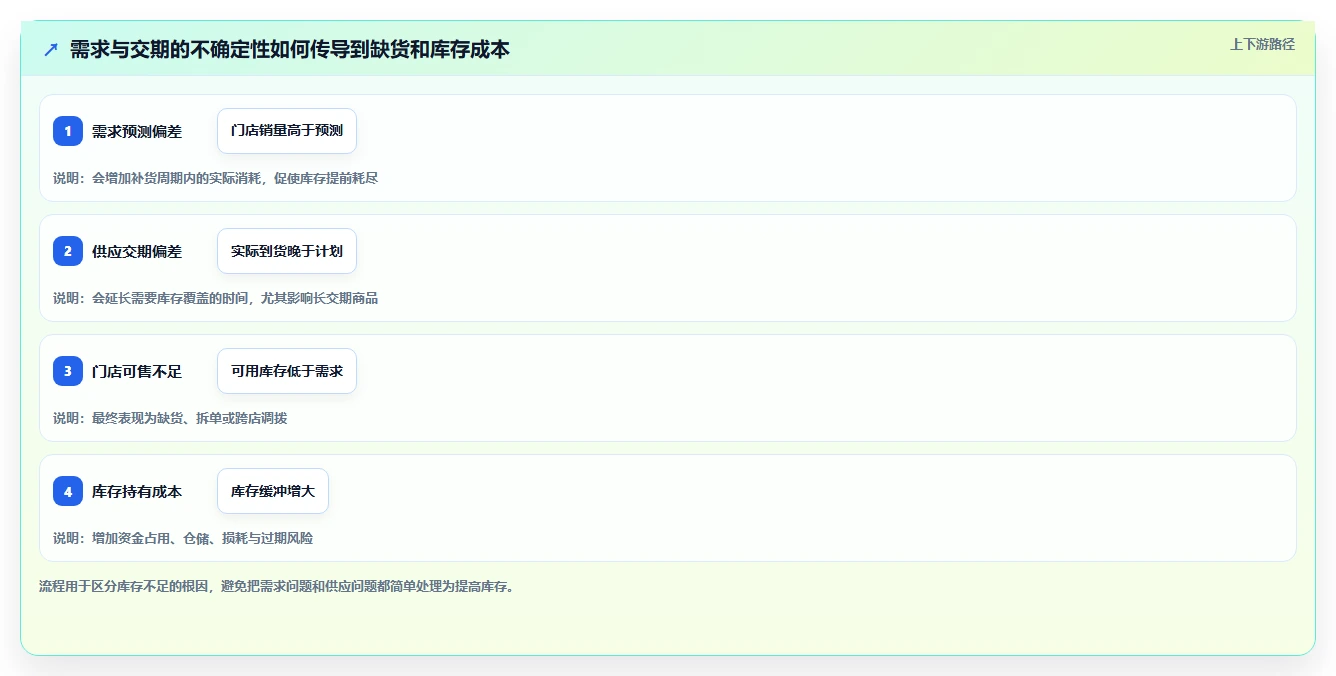Click the 上下游路径 label
The width and height of the screenshot is (1336, 676).
(x=1262, y=44)
